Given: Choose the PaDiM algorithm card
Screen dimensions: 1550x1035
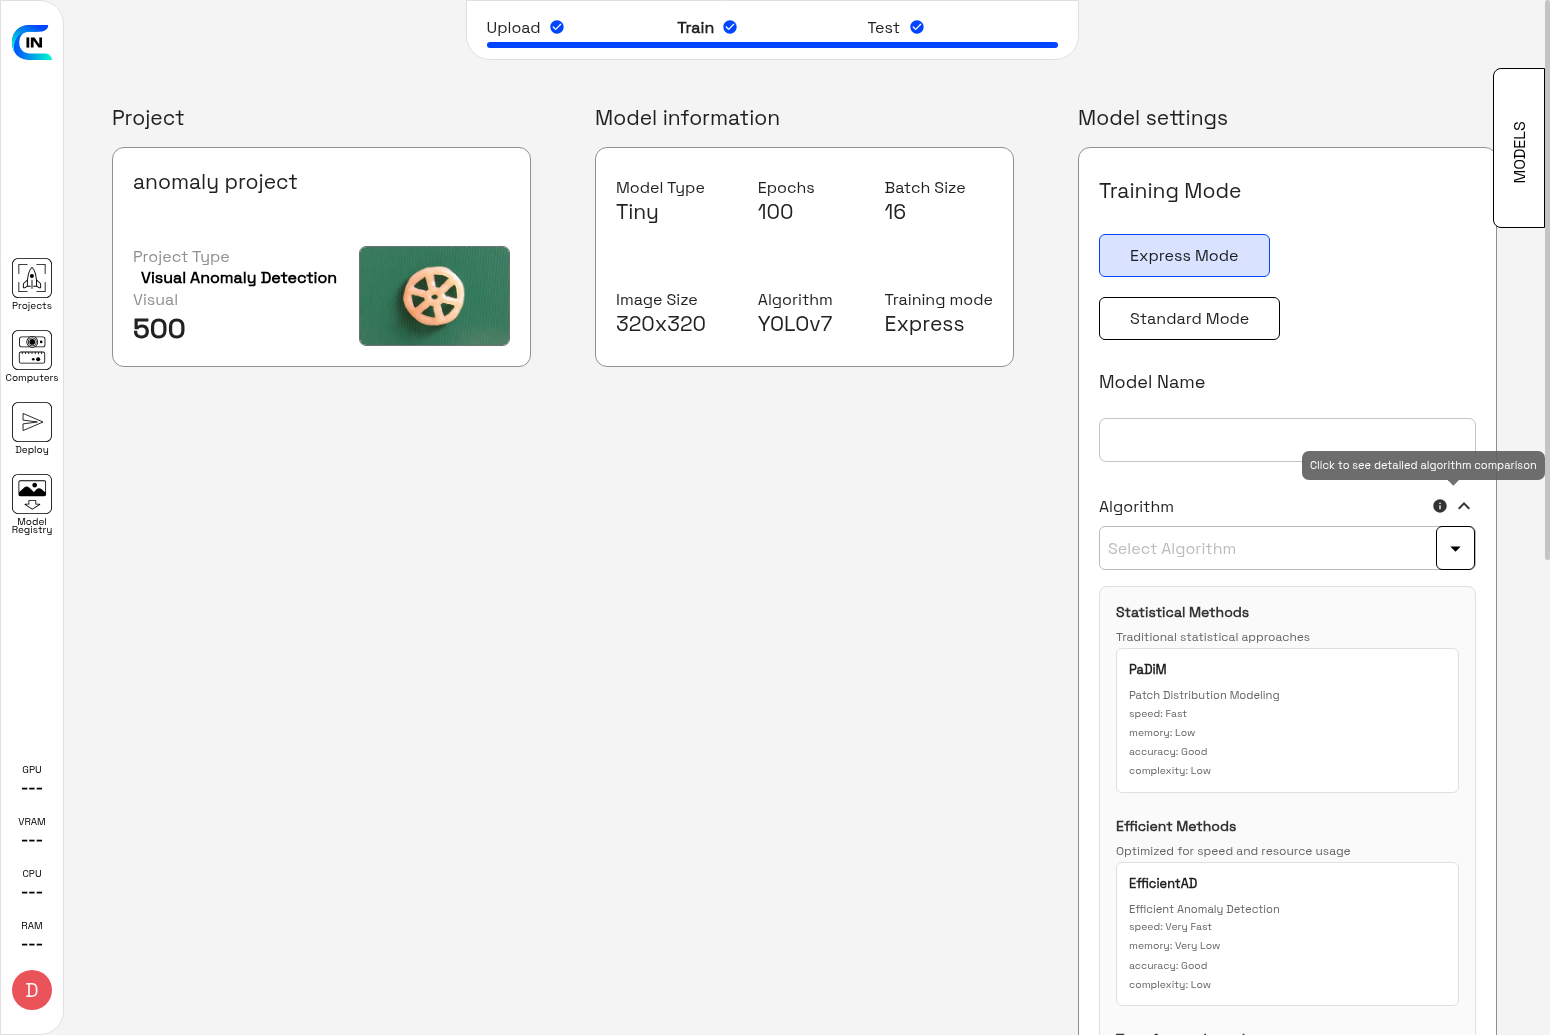Looking at the screenshot, I should coord(1287,720).
